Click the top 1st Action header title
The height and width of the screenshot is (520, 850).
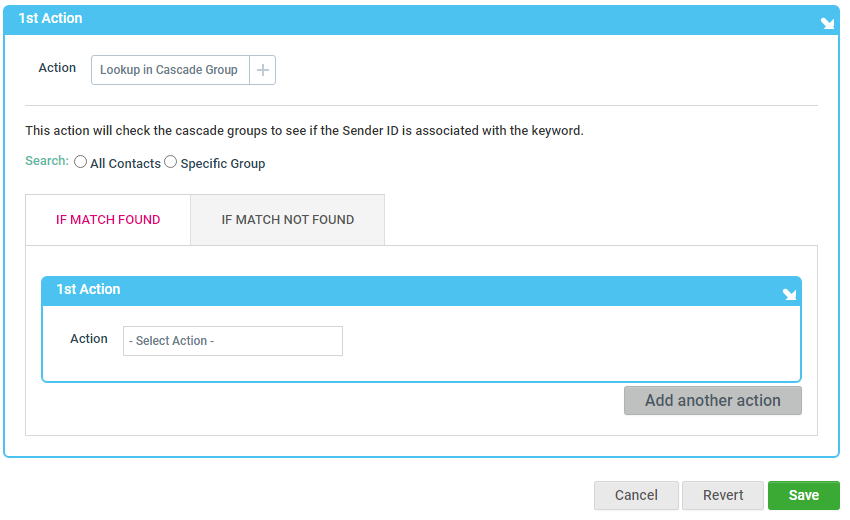(50, 18)
